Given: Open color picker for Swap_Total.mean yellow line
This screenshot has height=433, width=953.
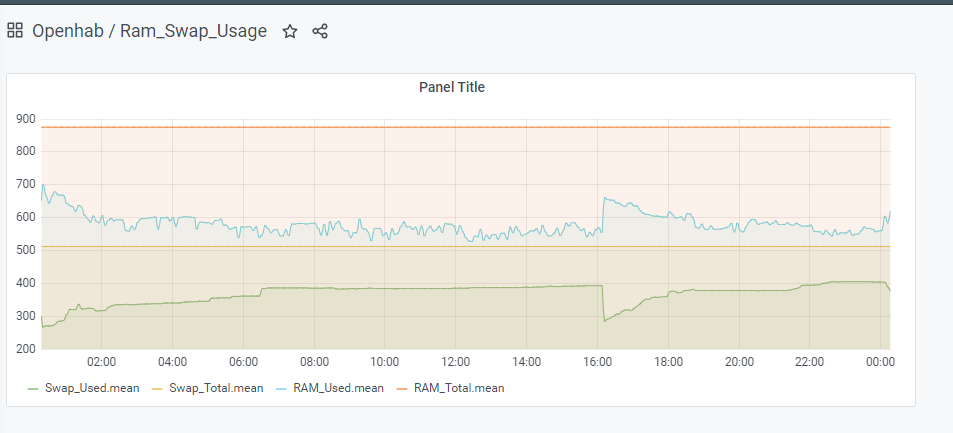Looking at the screenshot, I should pos(158,388).
